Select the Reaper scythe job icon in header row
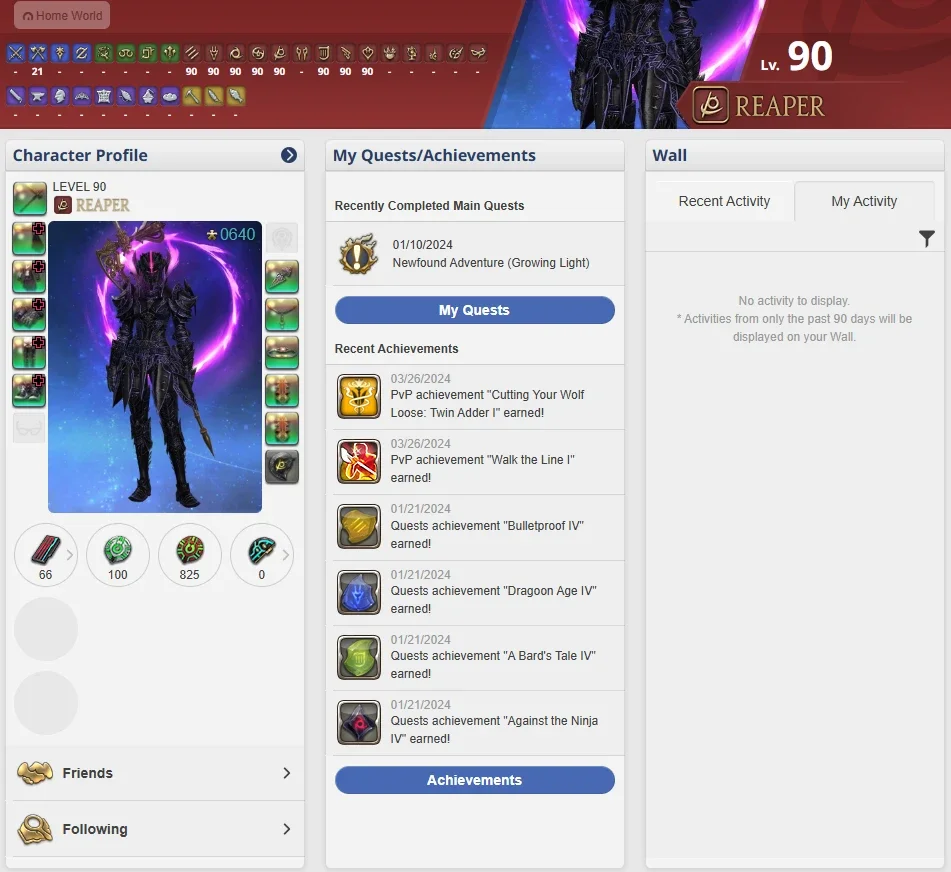951x872 pixels. [x=280, y=53]
